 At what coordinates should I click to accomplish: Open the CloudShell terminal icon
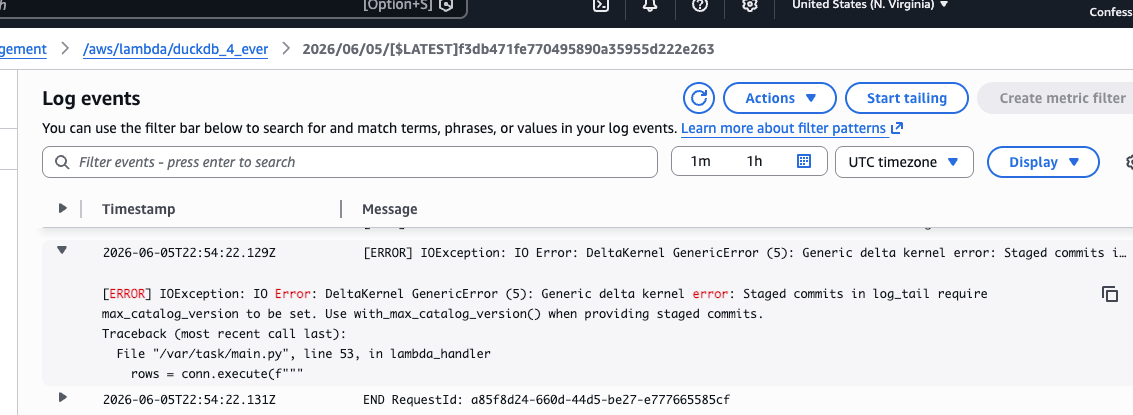(x=600, y=5)
